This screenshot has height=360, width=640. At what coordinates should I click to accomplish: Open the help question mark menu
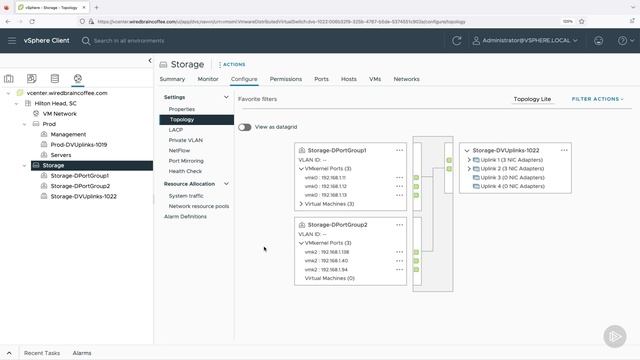pyautogui.click(x=626, y=40)
